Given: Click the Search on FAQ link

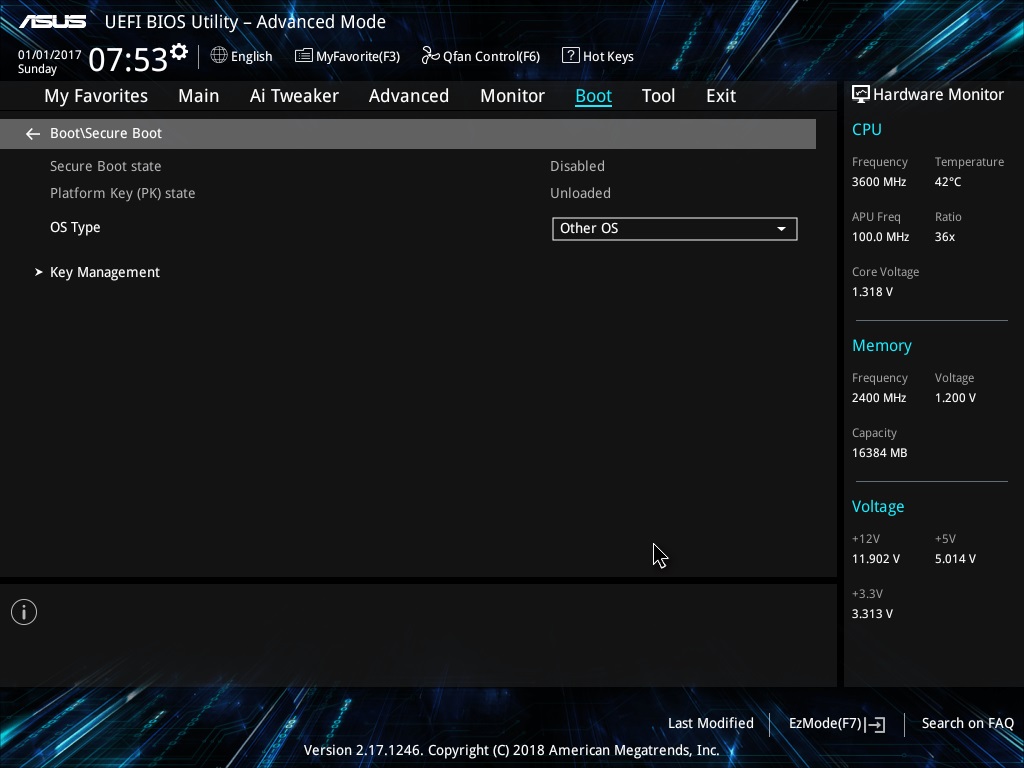Looking at the screenshot, I should coord(967,723).
